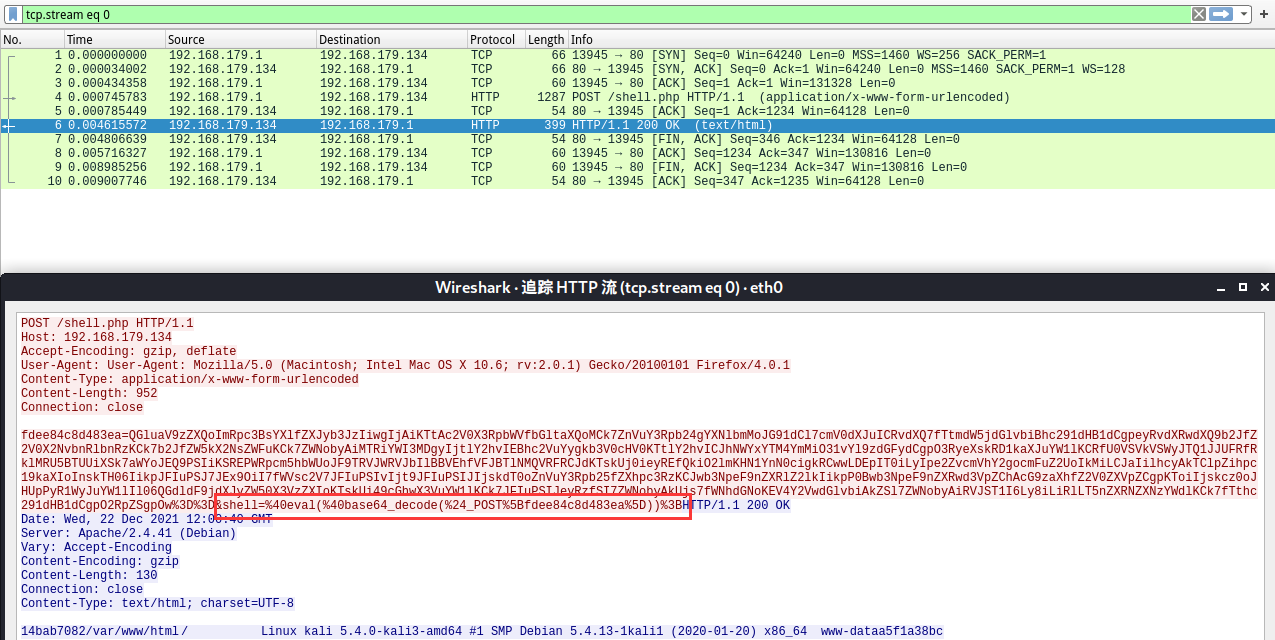Select packet 5 ACK with Ack=1234 Len=0
The width and height of the screenshot is (1275, 640).
point(637,111)
